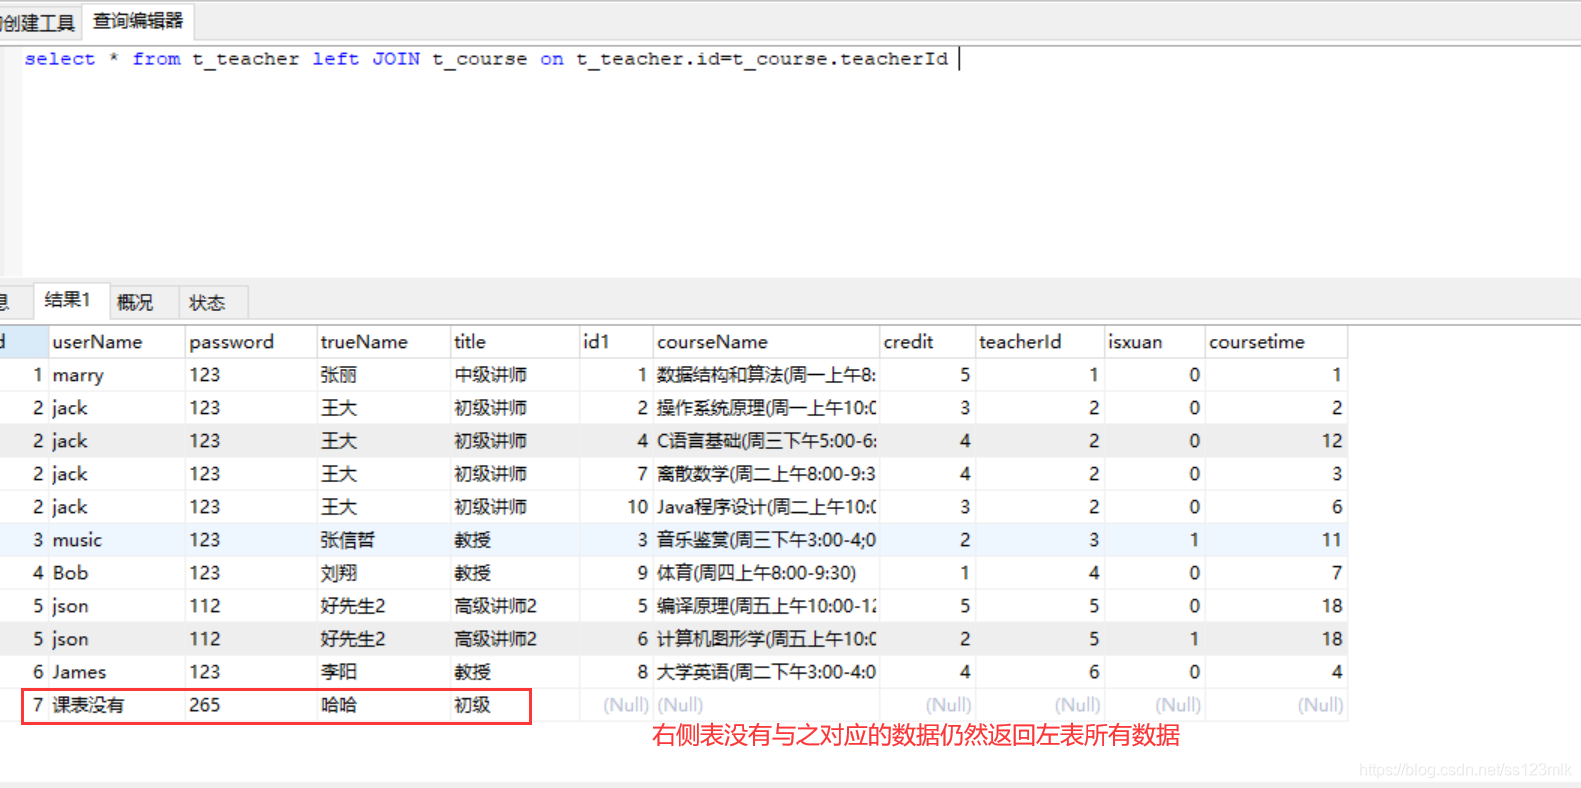The height and width of the screenshot is (788, 1581).
Task: Select password 112 in 编译原理 row
Action: (251, 606)
